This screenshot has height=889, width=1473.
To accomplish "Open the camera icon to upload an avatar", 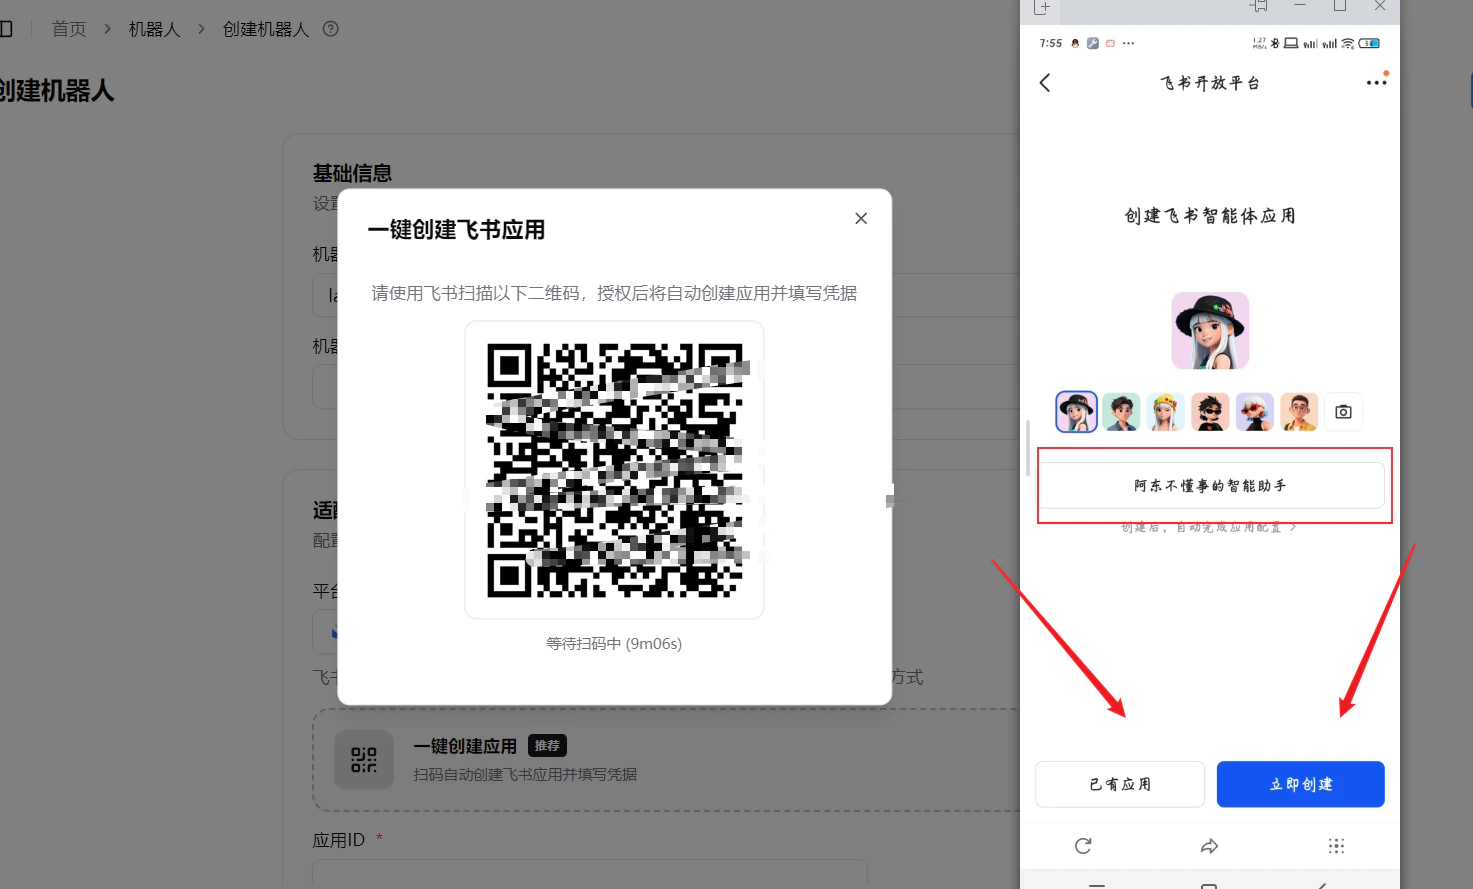I will pos(1343,412).
